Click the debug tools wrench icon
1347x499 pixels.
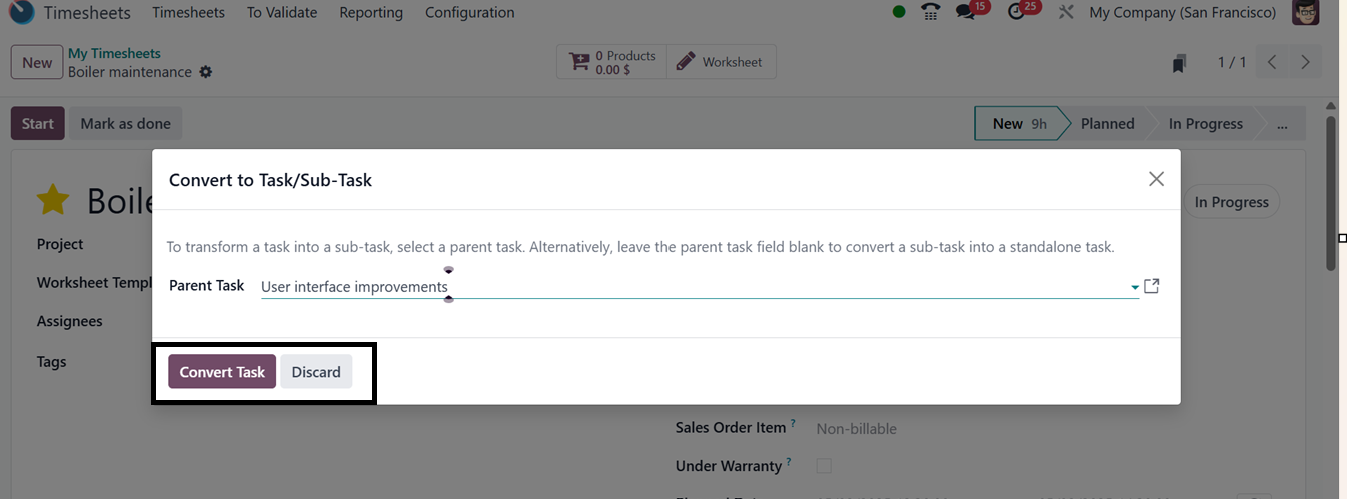(1066, 13)
